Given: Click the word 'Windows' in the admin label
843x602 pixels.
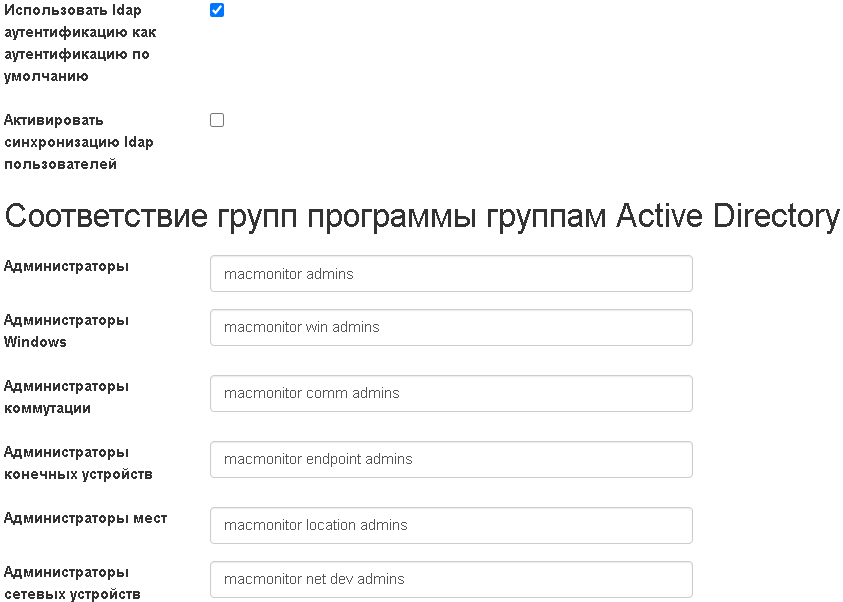Looking at the screenshot, I should [35, 342].
